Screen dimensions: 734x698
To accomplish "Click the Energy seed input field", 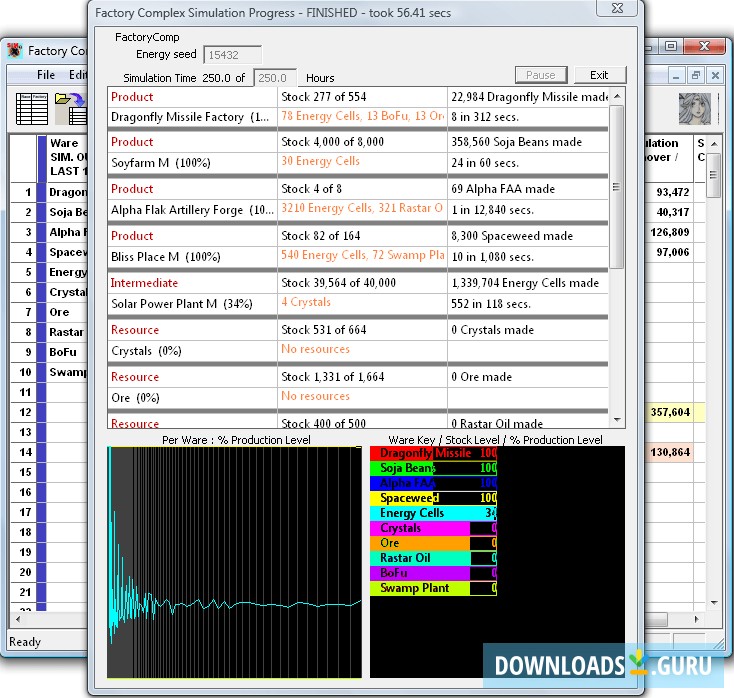I will (x=232, y=55).
